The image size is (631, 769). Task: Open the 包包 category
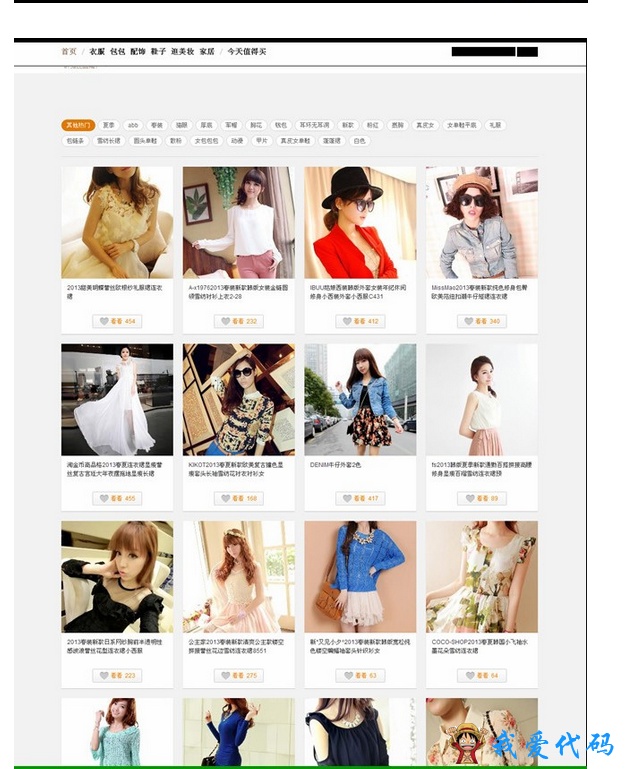(x=118, y=51)
